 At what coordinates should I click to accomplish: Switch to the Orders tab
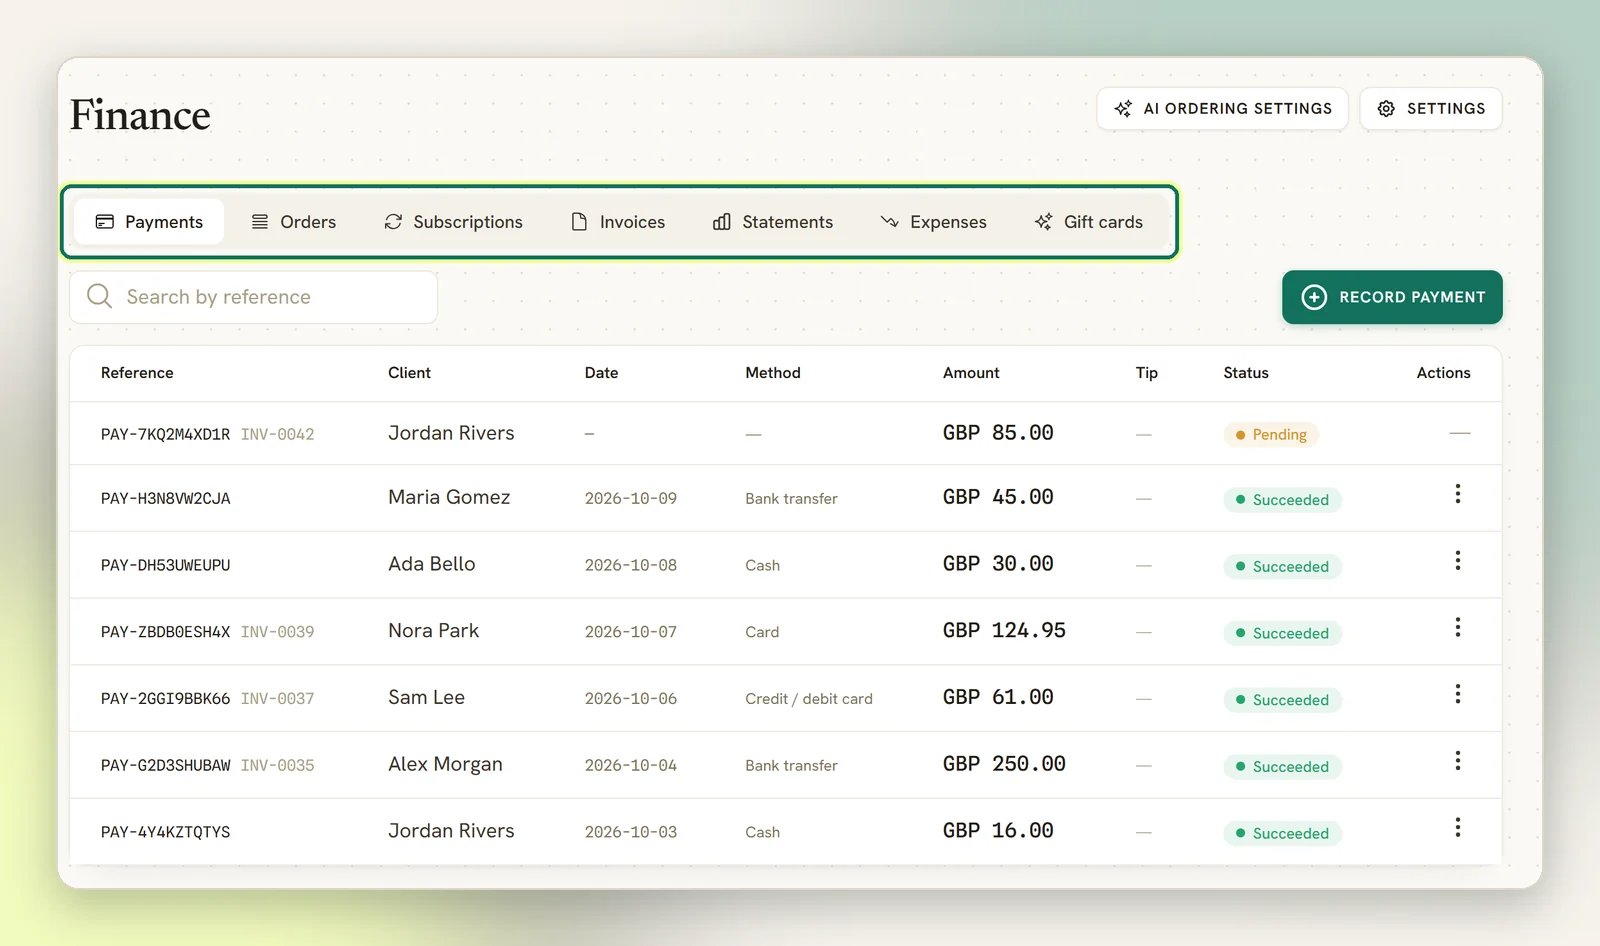pyautogui.click(x=293, y=222)
